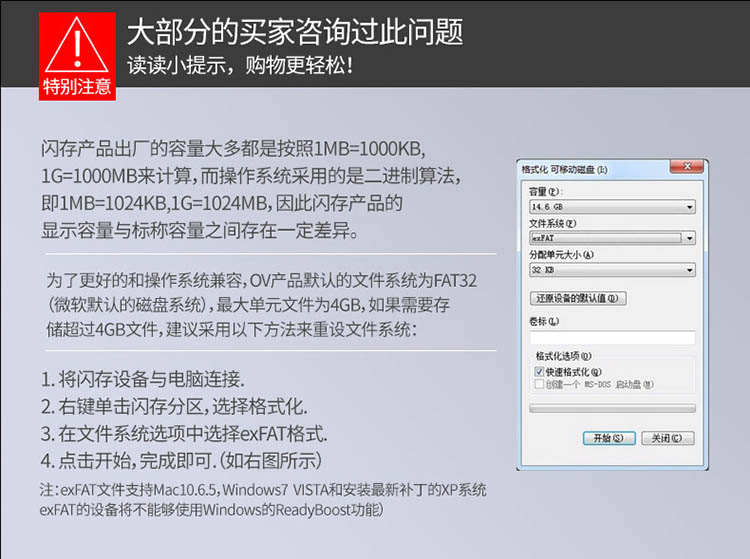Open the 容量 capacity dropdown showing 14.6 GB
750x559 pixels.
pyautogui.click(x=611, y=207)
